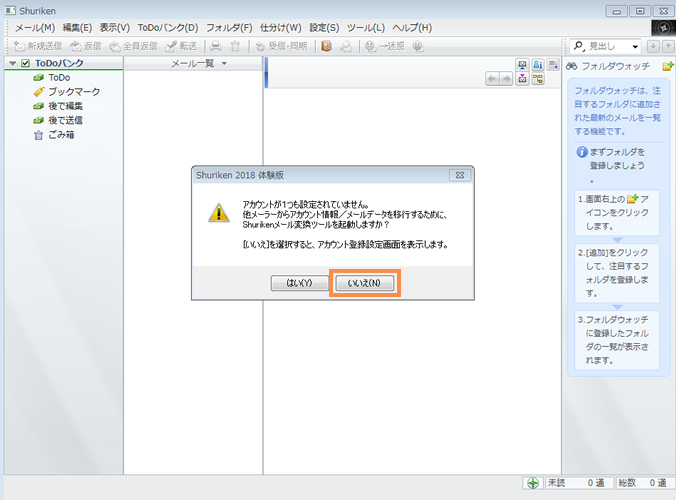Click the address book icon in toolbar
The height and width of the screenshot is (500, 676).
coord(326,46)
